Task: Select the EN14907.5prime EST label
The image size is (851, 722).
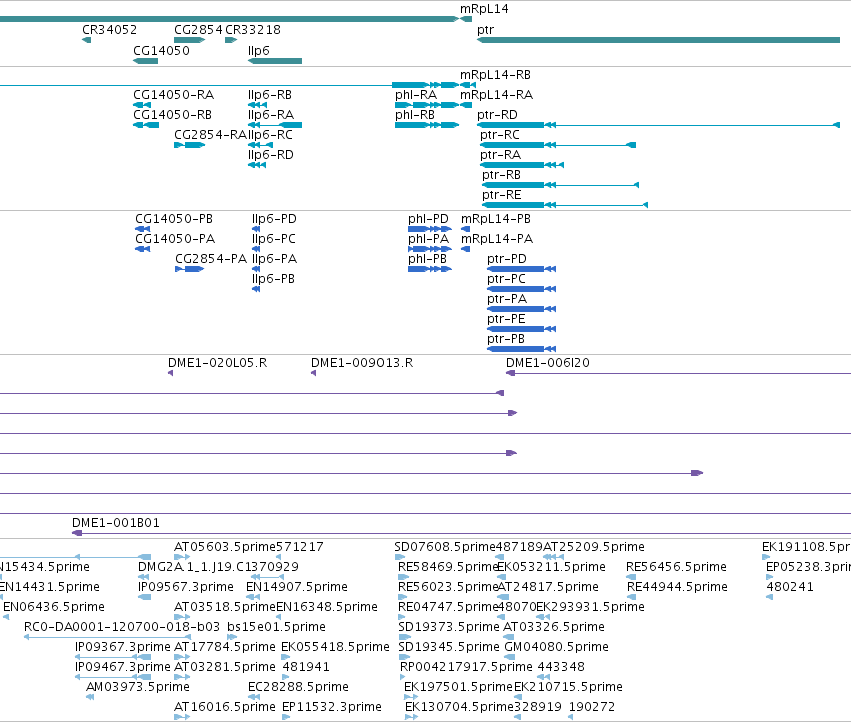Action: click(297, 587)
